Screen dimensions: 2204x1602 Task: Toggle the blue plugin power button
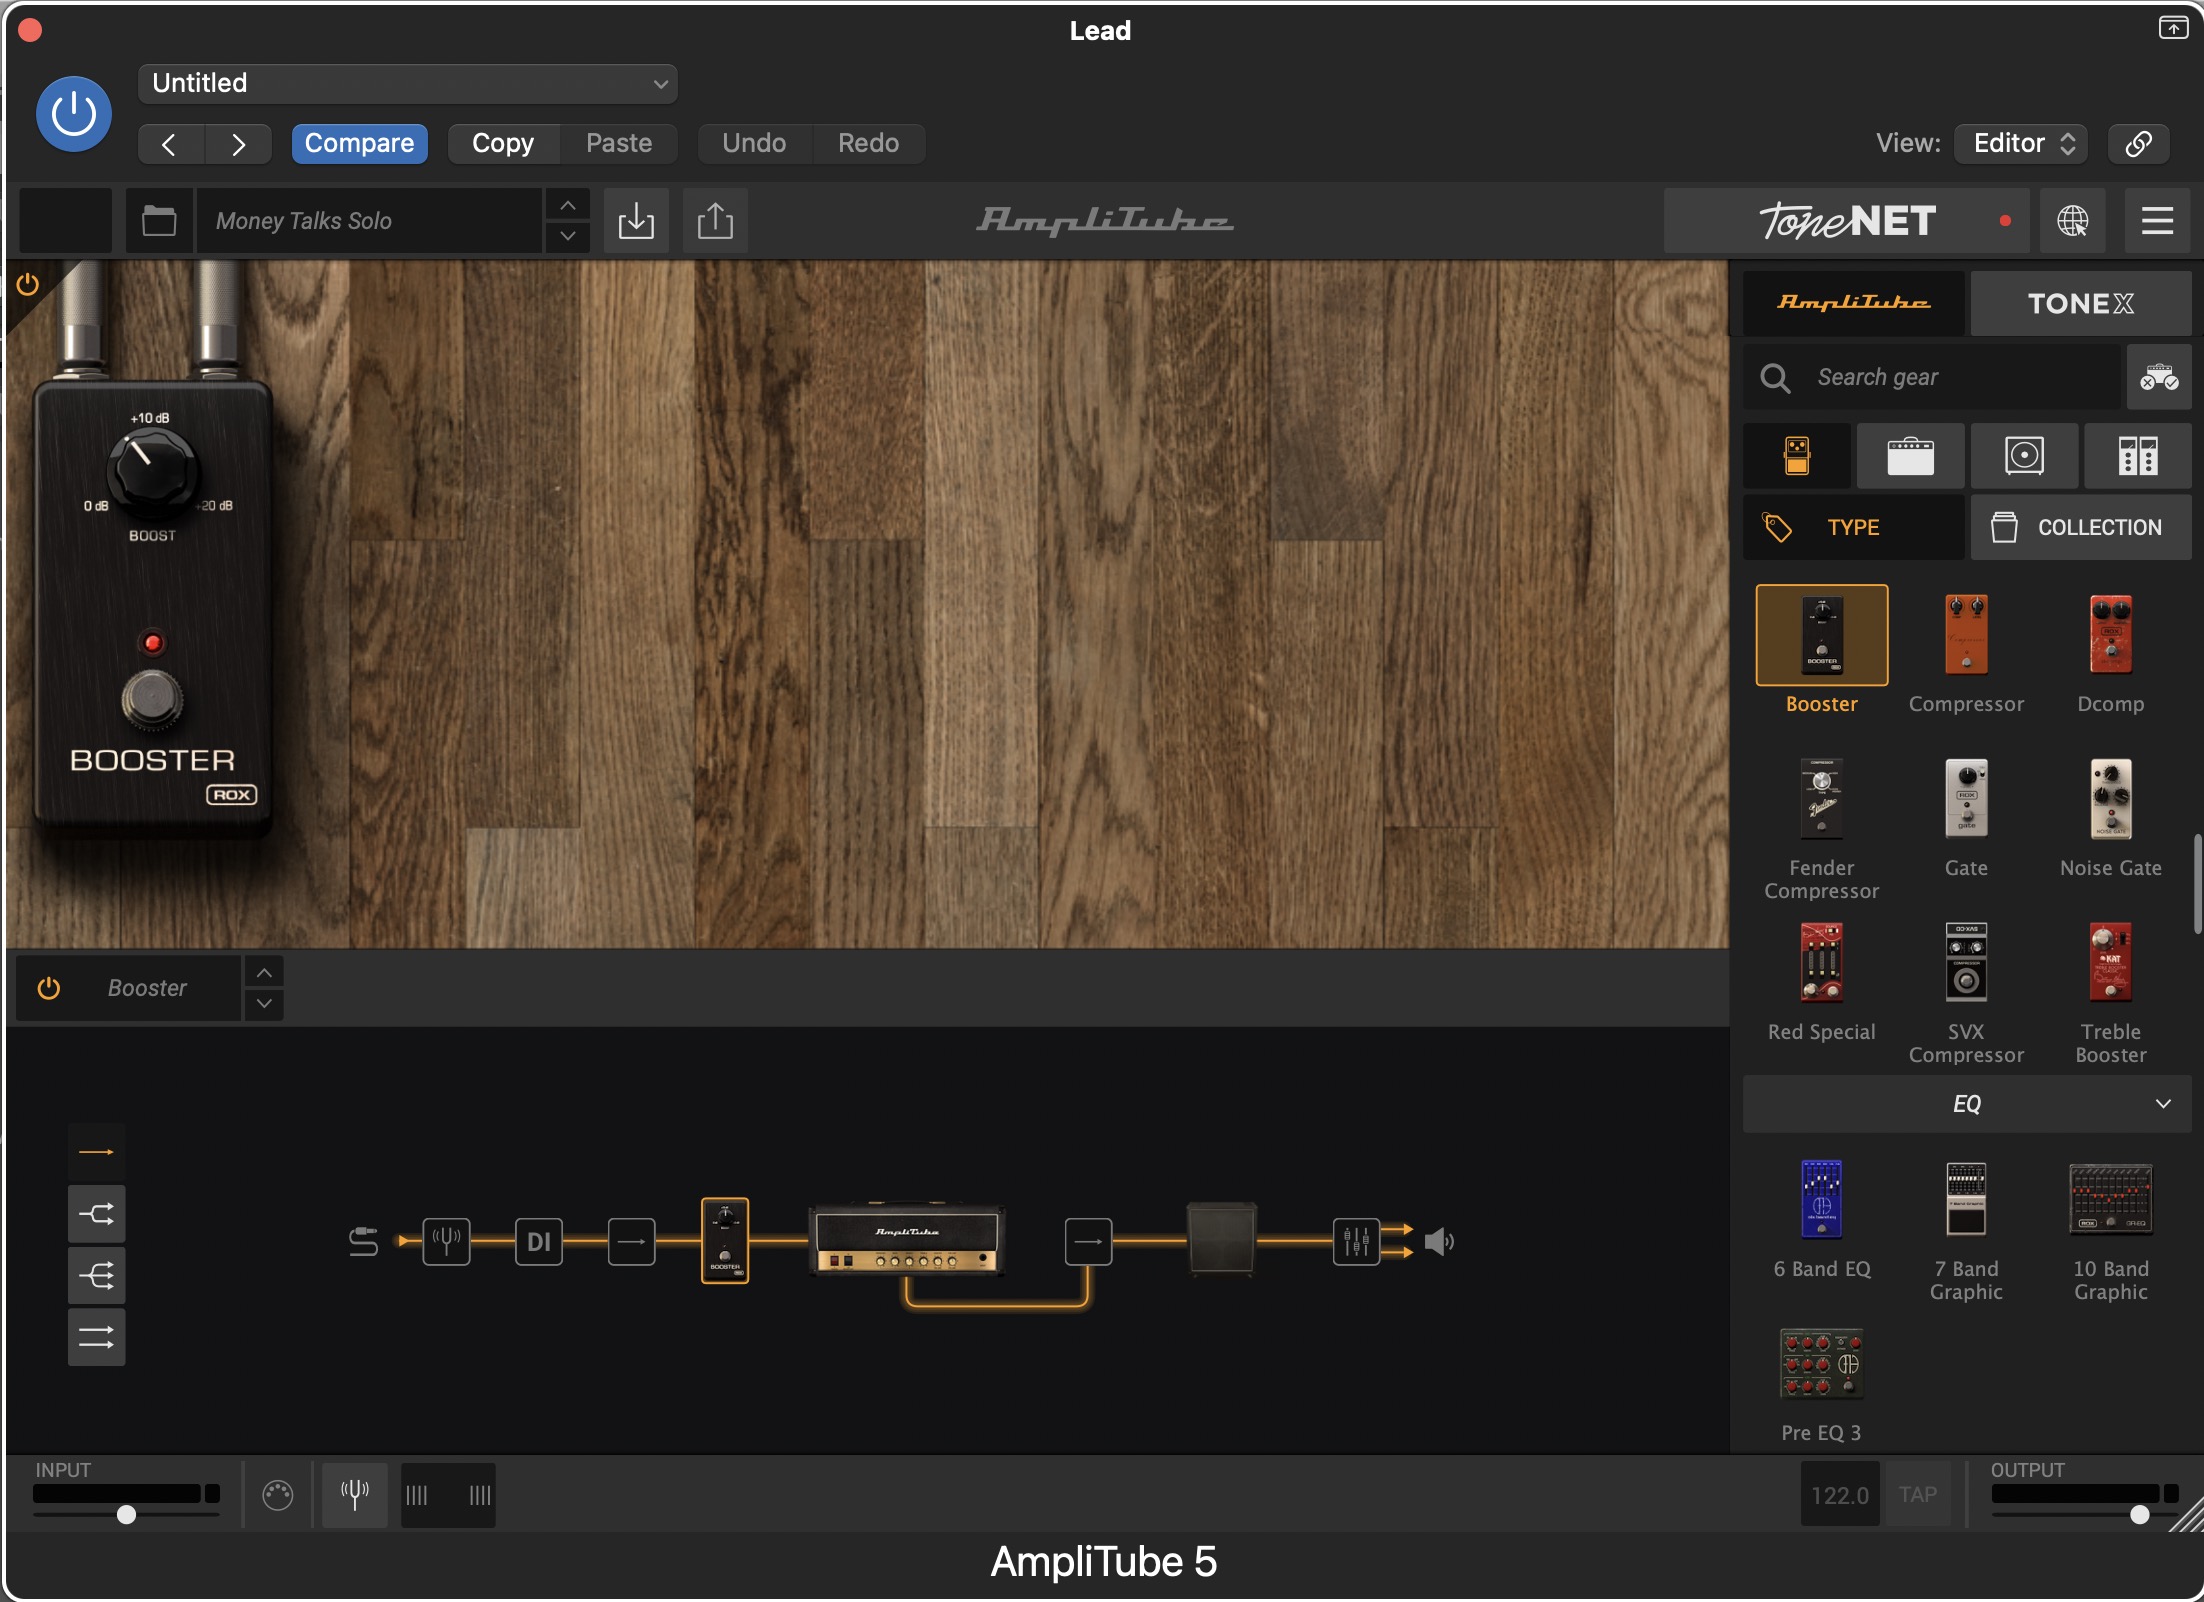click(74, 114)
